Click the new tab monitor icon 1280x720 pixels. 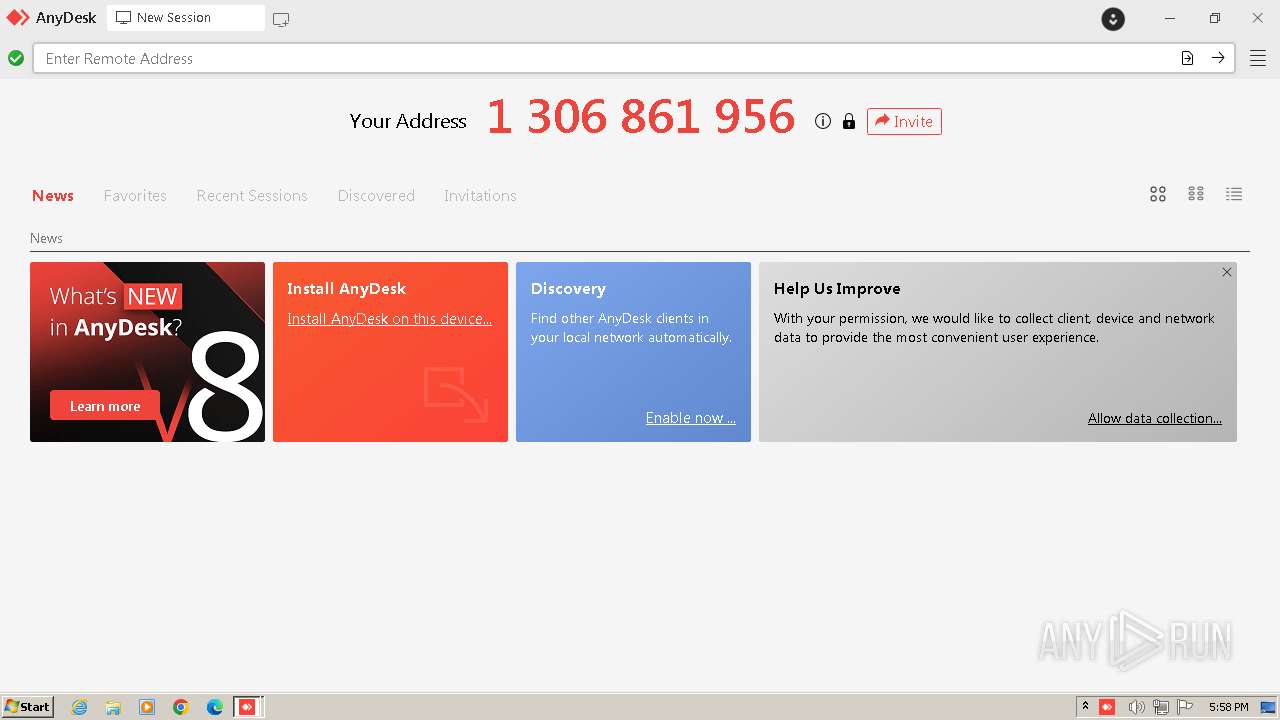[x=281, y=19]
